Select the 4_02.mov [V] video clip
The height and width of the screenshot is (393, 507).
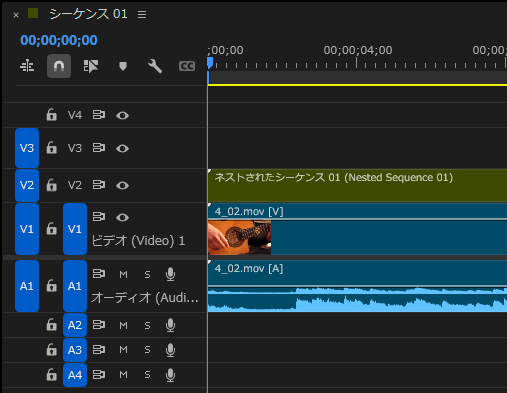pos(357,229)
